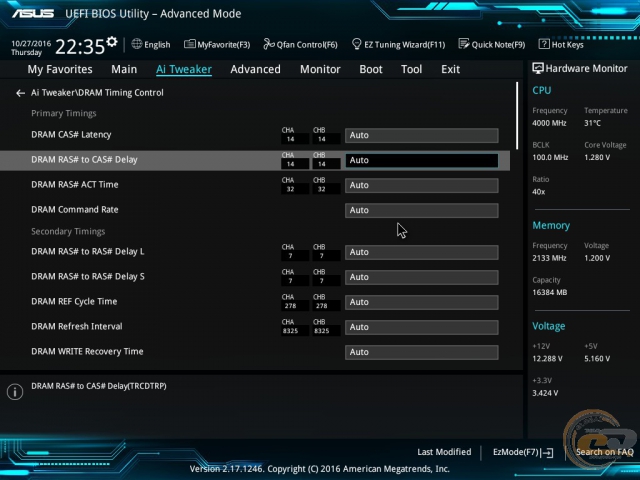Click BCLK 100.0 MHz value
The width and height of the screenshot is (640, 480).
click(x=550, y=158)
